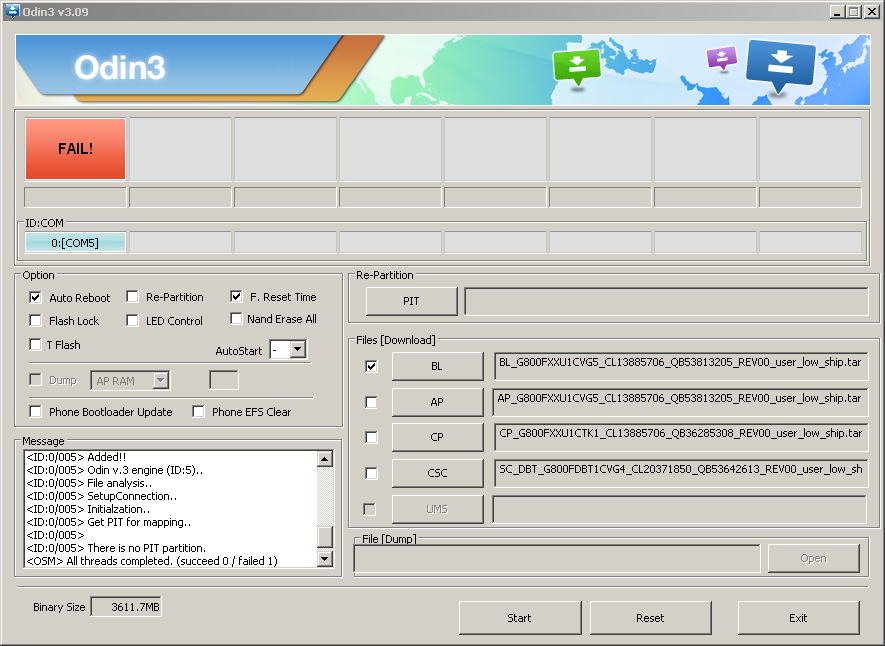Close the Odin3 window

click(871, 11)
